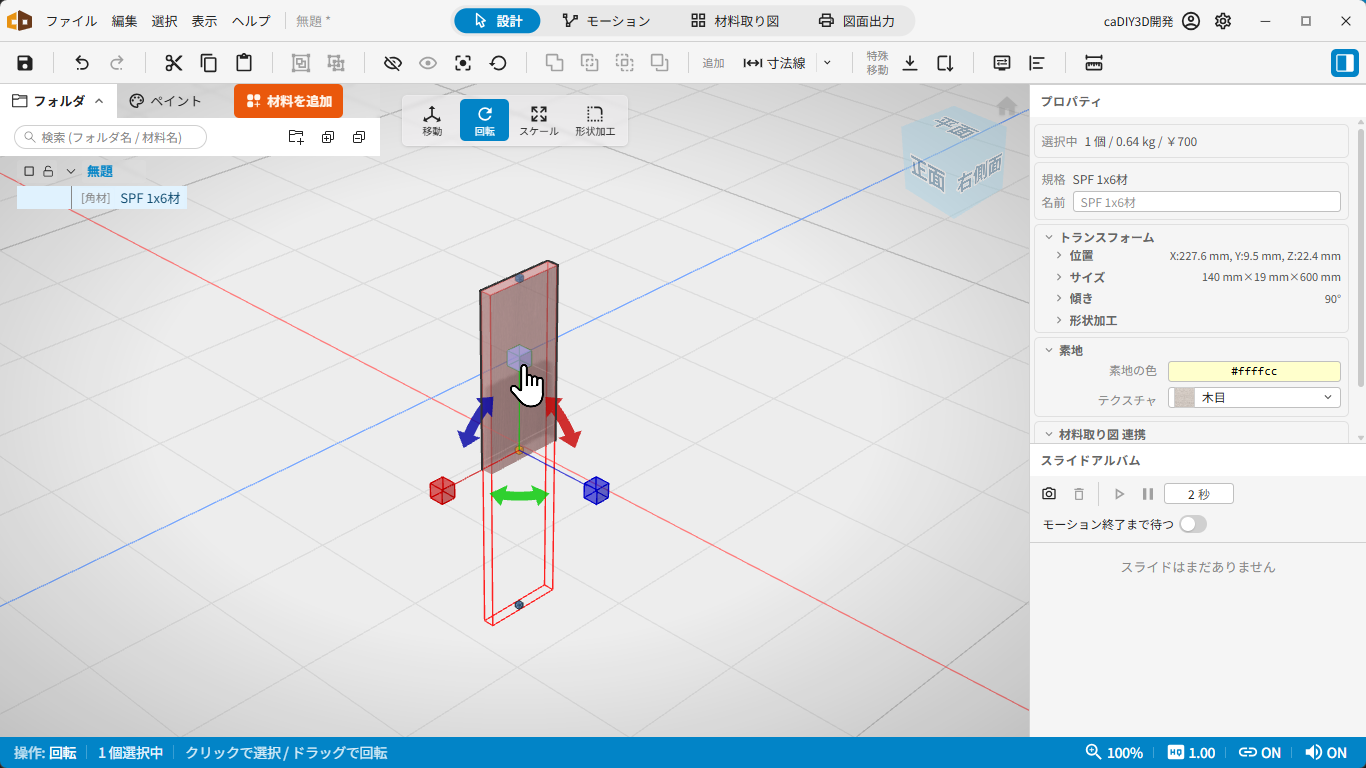Click the #ffffcc base color swatch
The image size is (1366, 768).
(x=1254, y=371)
